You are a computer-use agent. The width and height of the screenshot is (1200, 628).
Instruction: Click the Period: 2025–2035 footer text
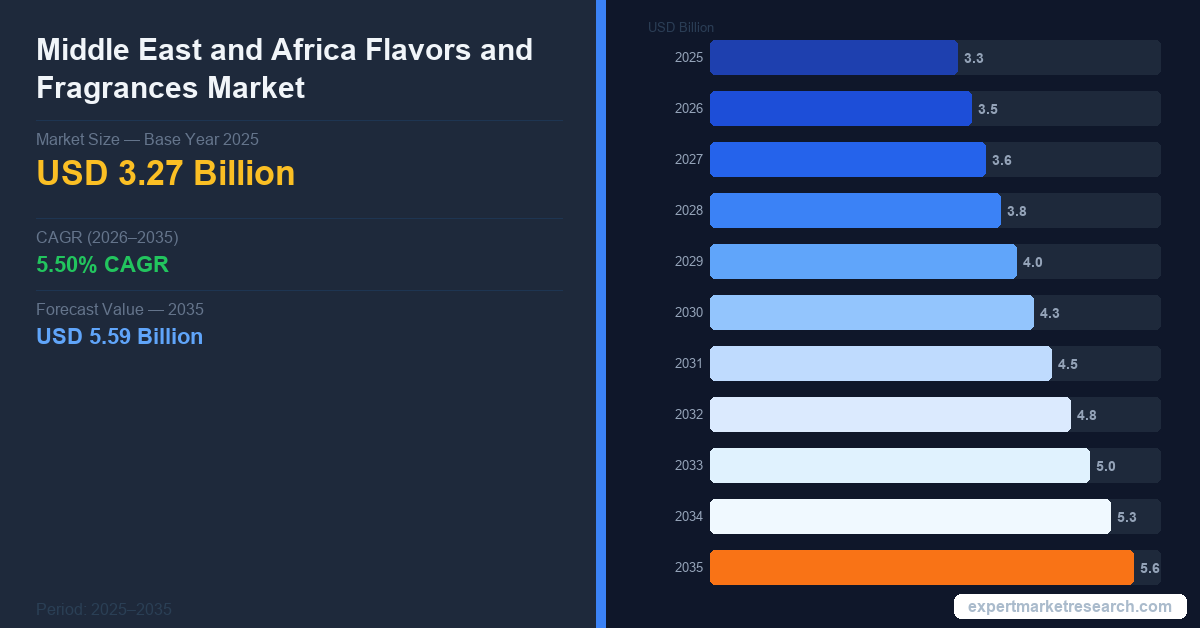[x=104, y=609]
